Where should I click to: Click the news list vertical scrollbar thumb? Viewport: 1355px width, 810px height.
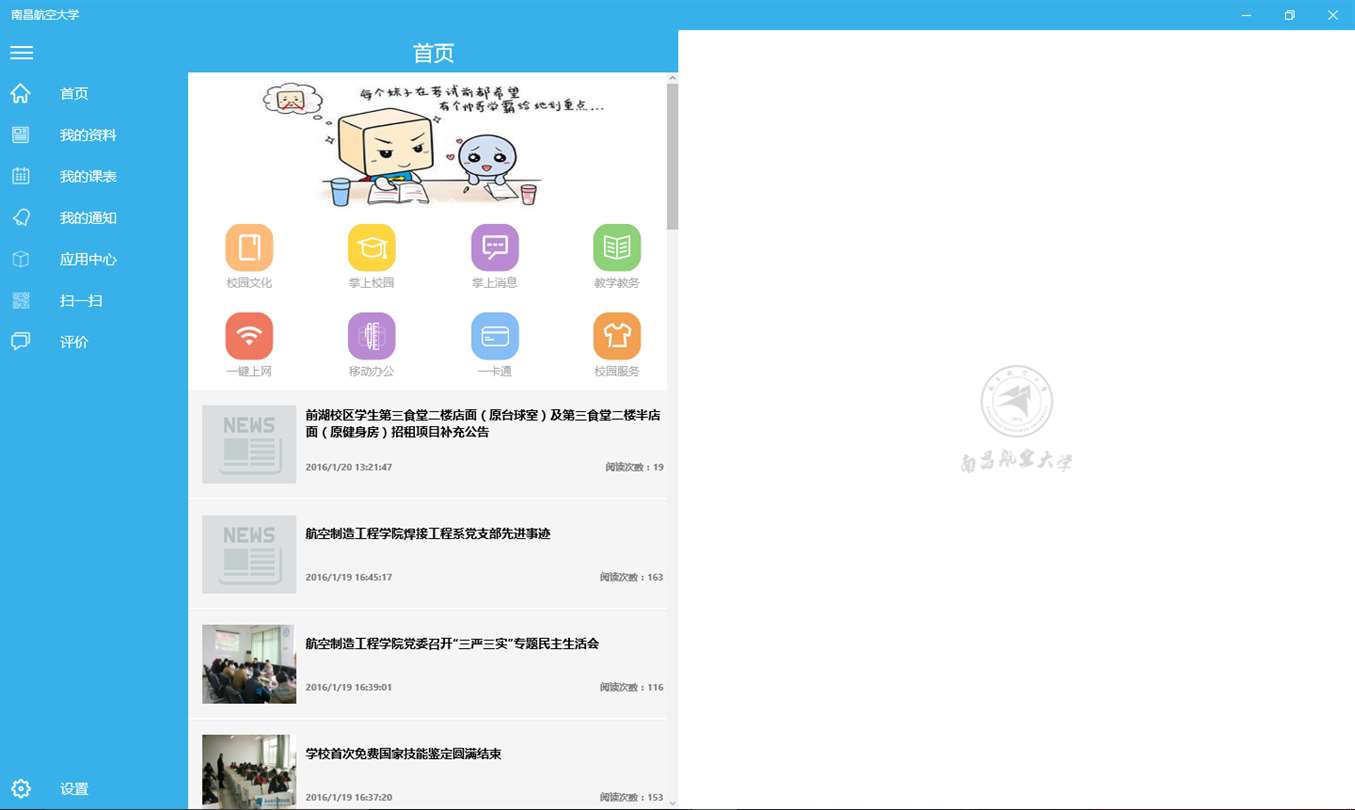(x=672, y=156)
